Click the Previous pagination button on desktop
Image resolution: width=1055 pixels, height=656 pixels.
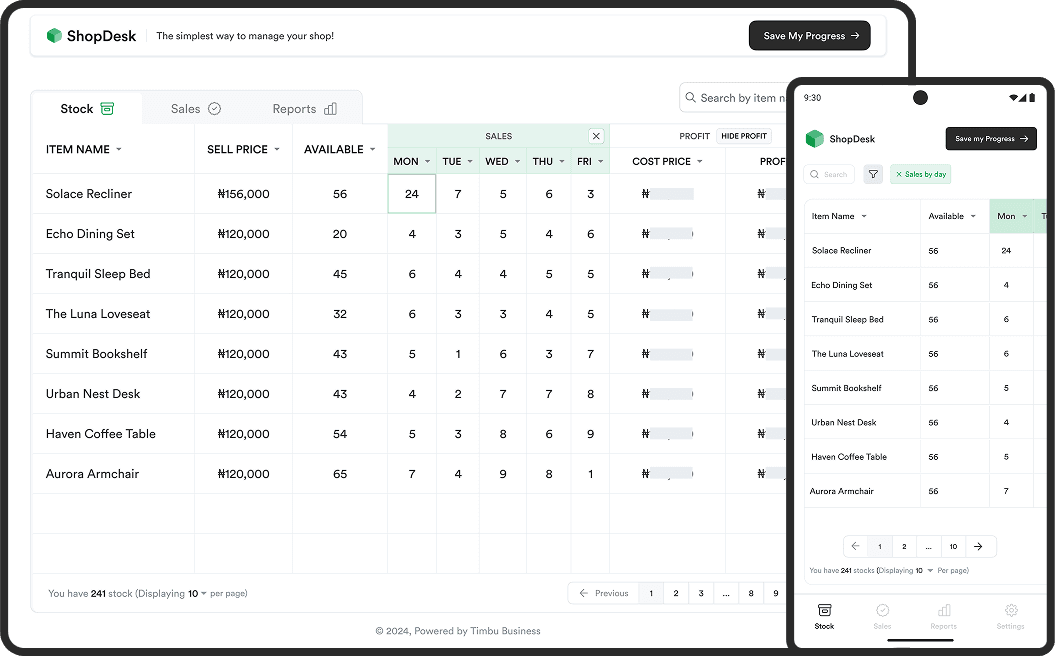point(603,593)
